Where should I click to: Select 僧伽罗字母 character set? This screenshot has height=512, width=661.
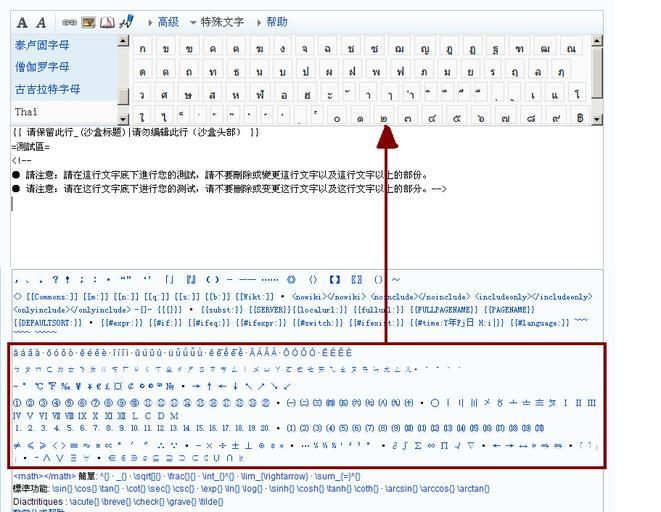click(42, 67)
